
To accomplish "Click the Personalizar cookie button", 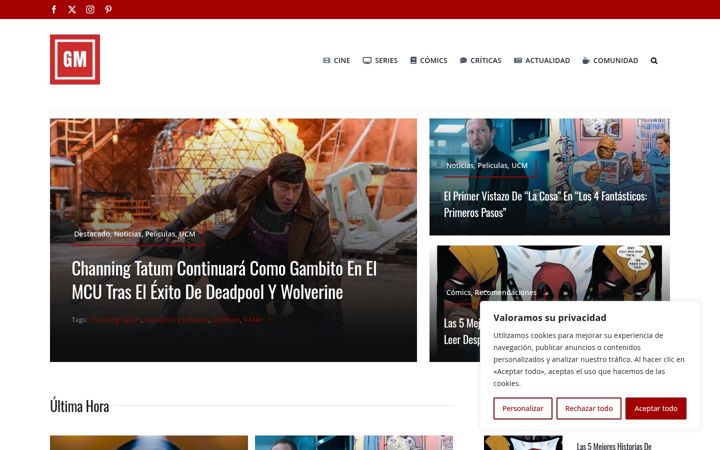I will click(x=523, y=408).
